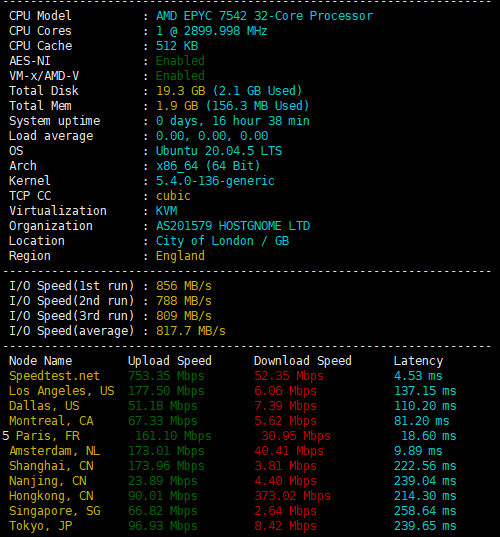
Task: Click the AES-NI Enabled status
Action: coord(180,61)
